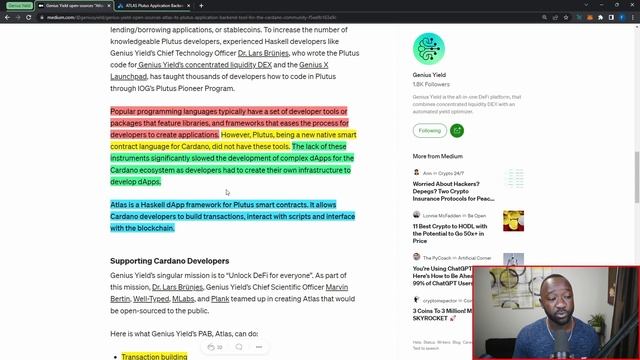The image size is (640, 360).
Task: Open thumbnail of the Worried About Hackers article
Action: [513, 178]
